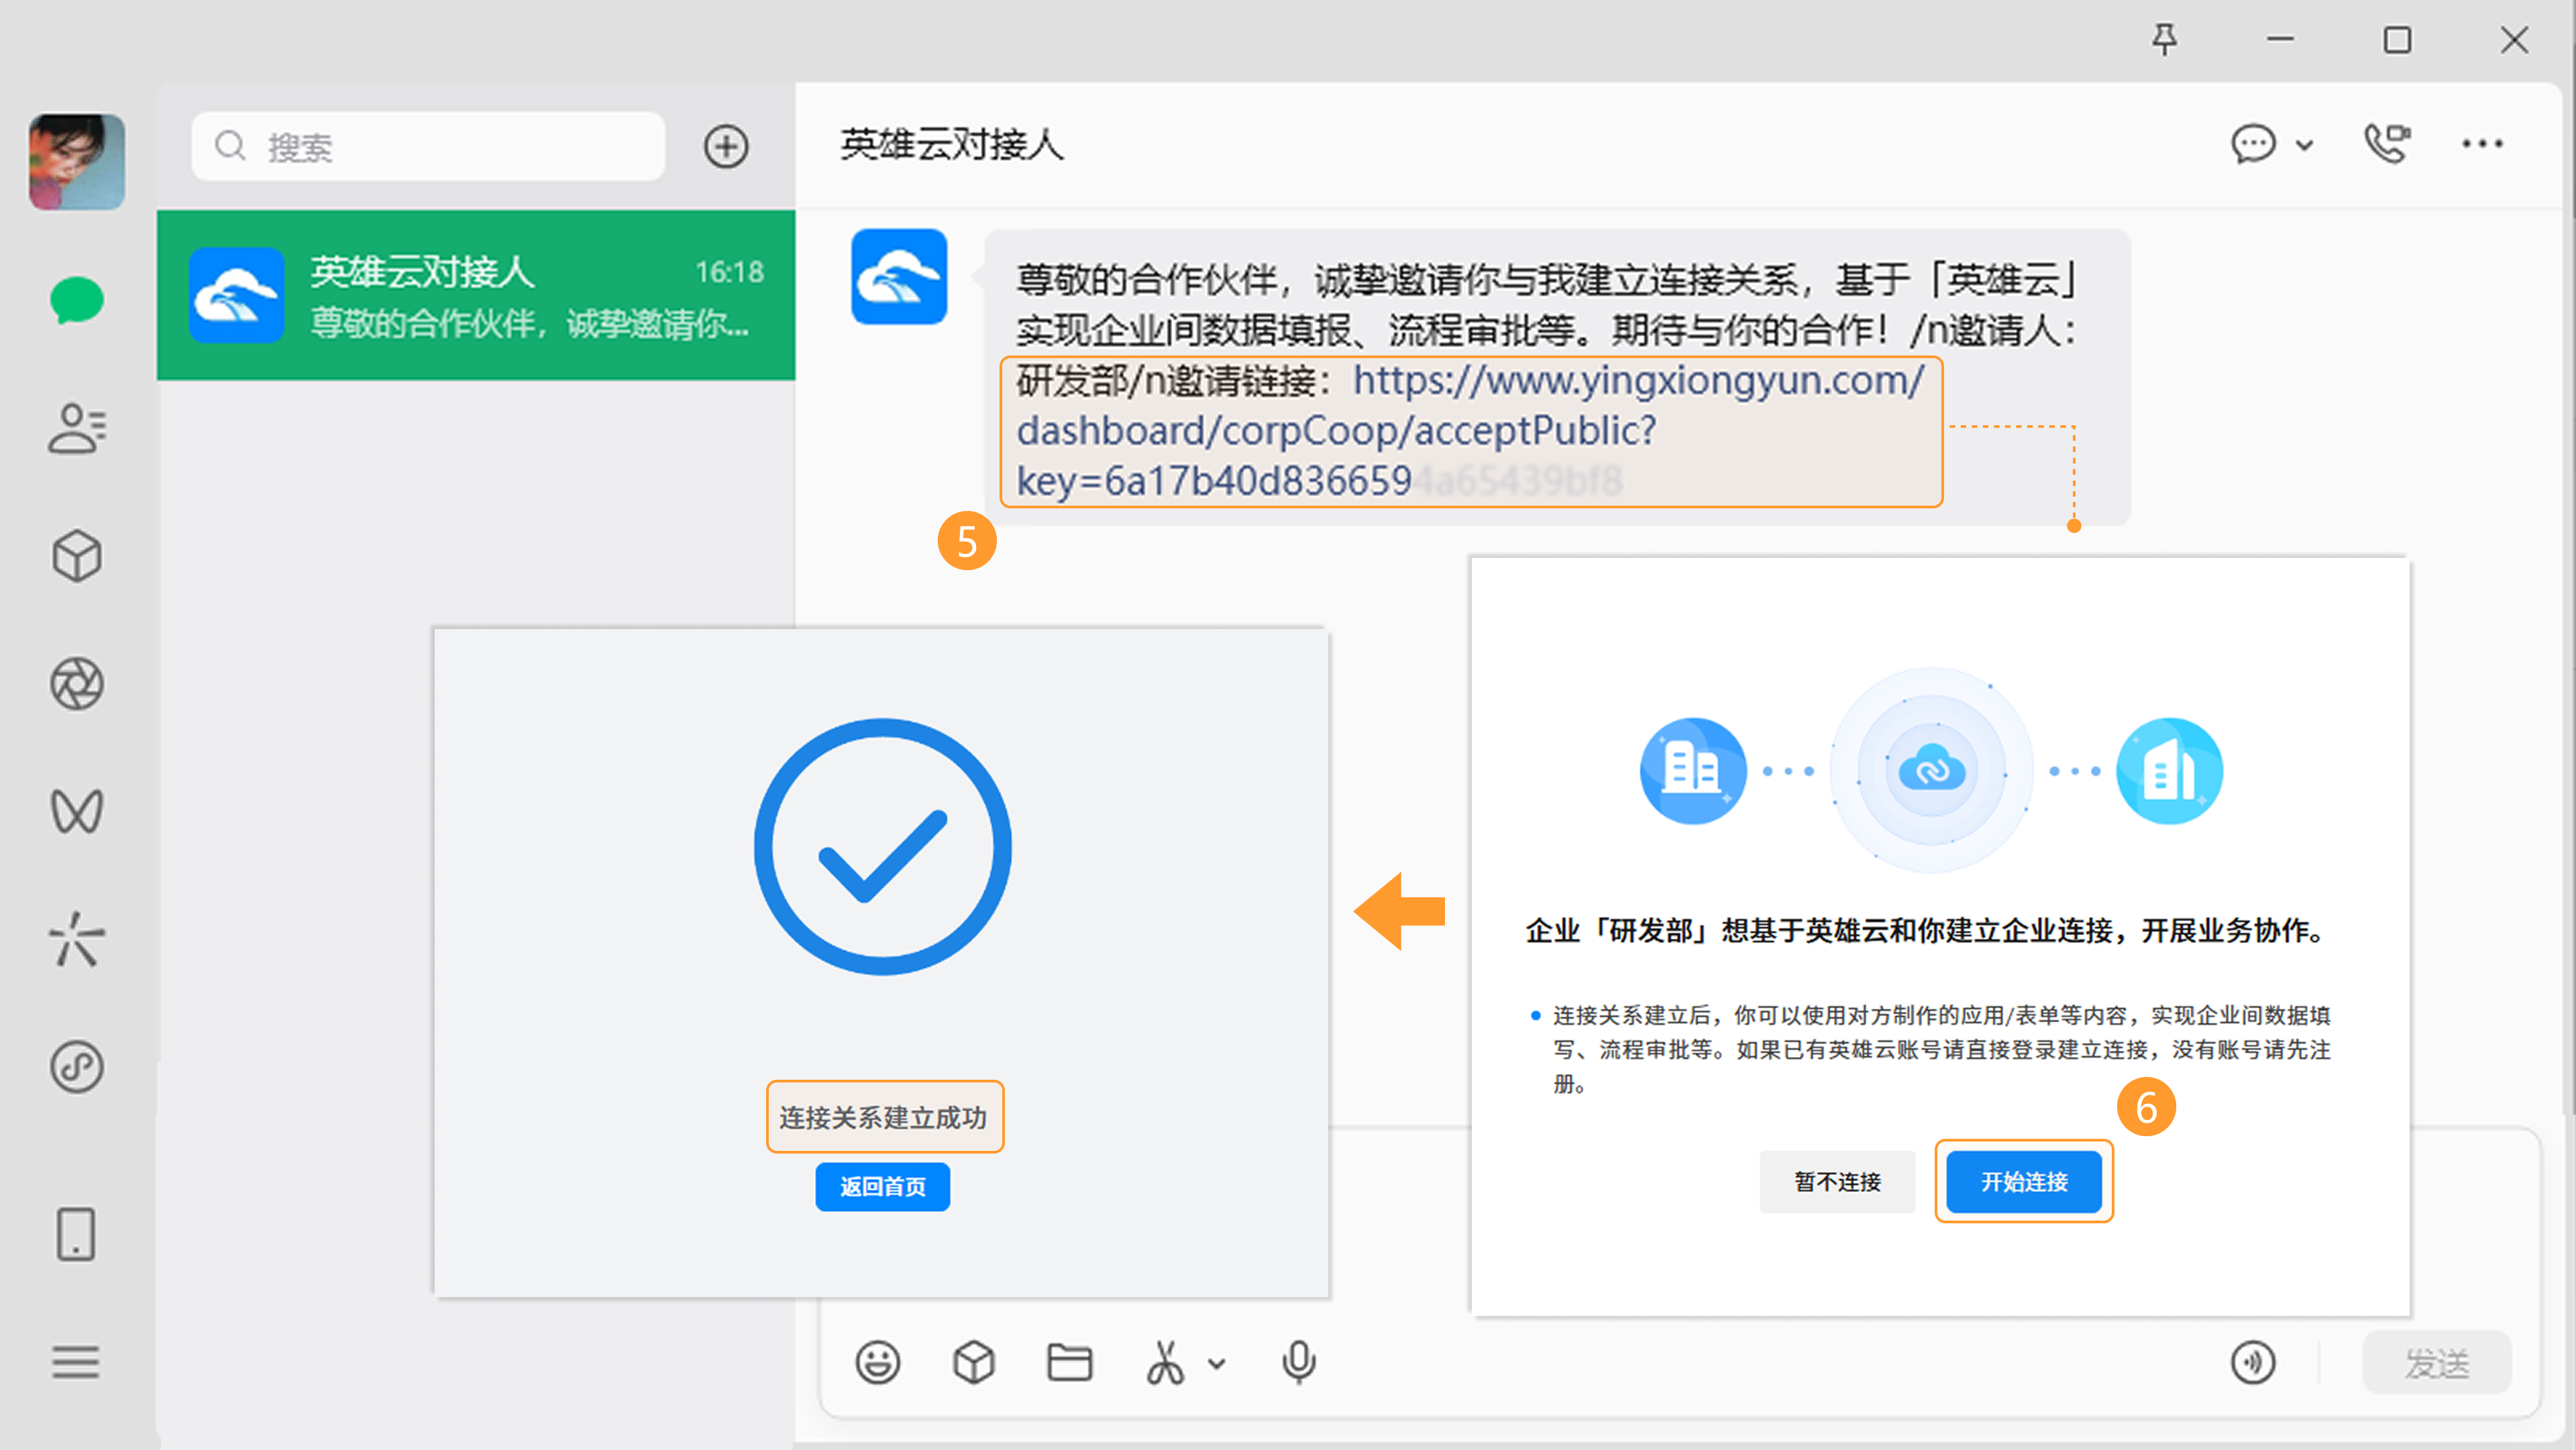Open the spark-shaped discover icon in sidebar
Screen dimensions: 2576x1450
tap(77, 939)
